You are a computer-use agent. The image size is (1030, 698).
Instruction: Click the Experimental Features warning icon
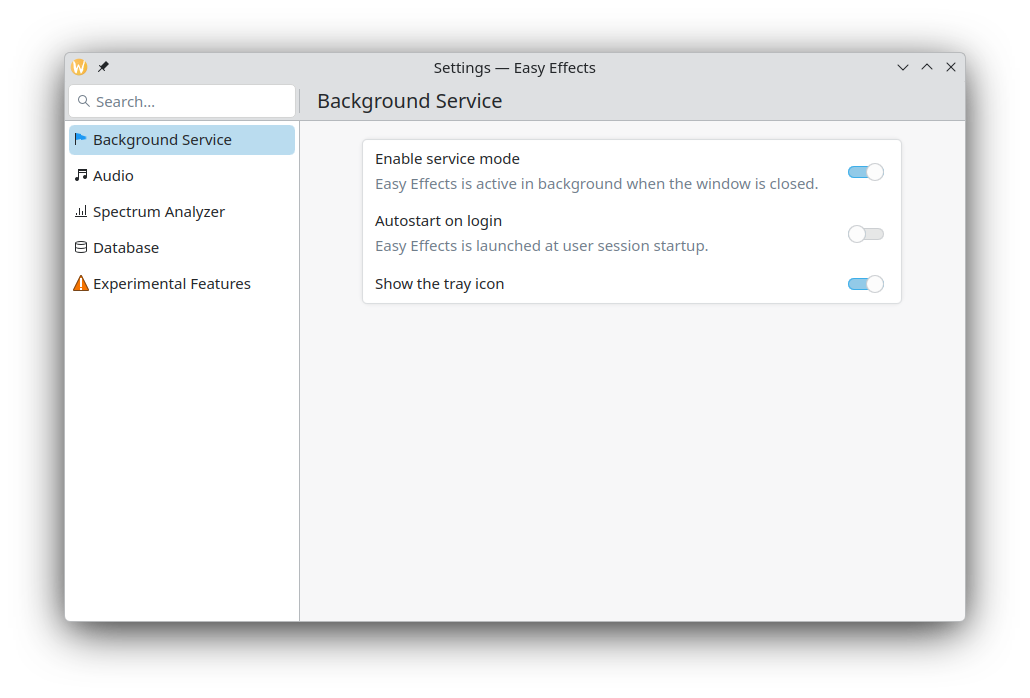tap(81, 284)
